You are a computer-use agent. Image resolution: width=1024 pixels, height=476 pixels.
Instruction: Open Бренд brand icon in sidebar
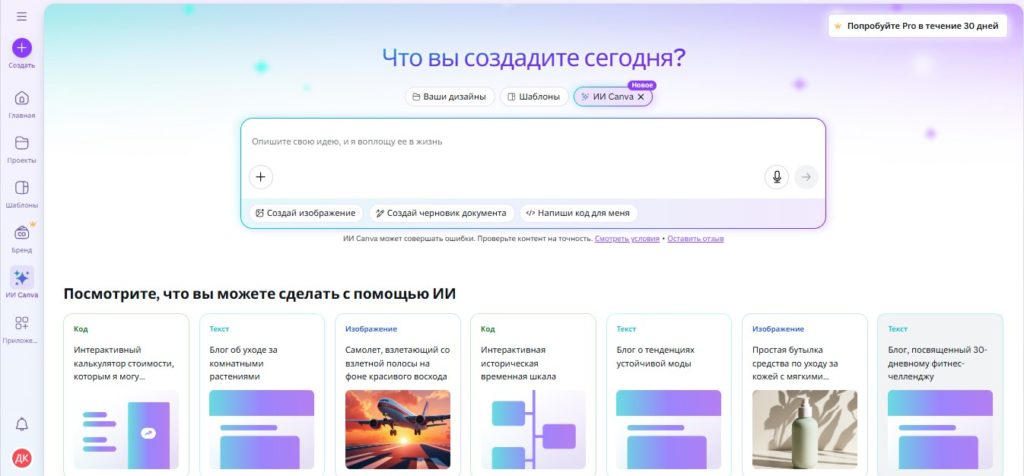22,232
